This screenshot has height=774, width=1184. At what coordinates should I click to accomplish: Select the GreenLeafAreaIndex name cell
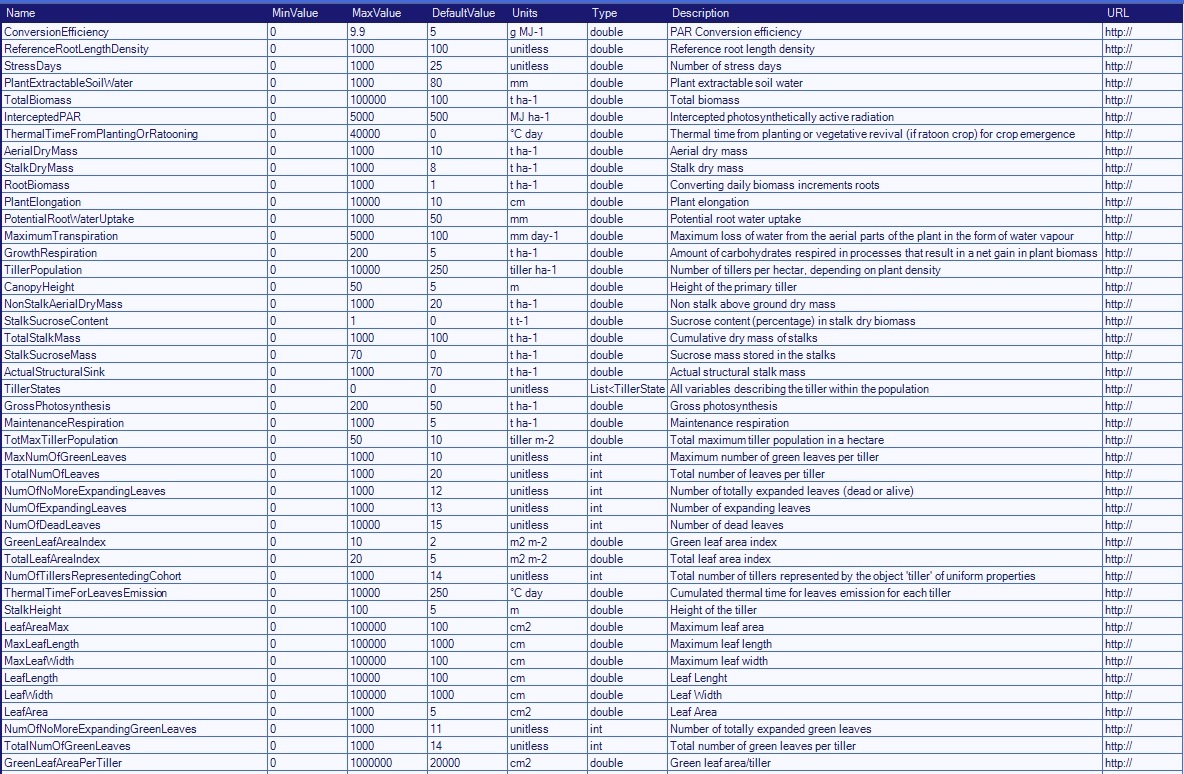134,541
